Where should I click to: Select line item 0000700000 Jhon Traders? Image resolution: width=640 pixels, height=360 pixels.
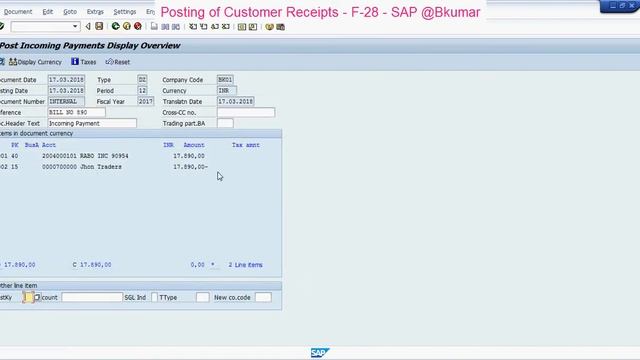pyautogui.click(x=82, y=167)
